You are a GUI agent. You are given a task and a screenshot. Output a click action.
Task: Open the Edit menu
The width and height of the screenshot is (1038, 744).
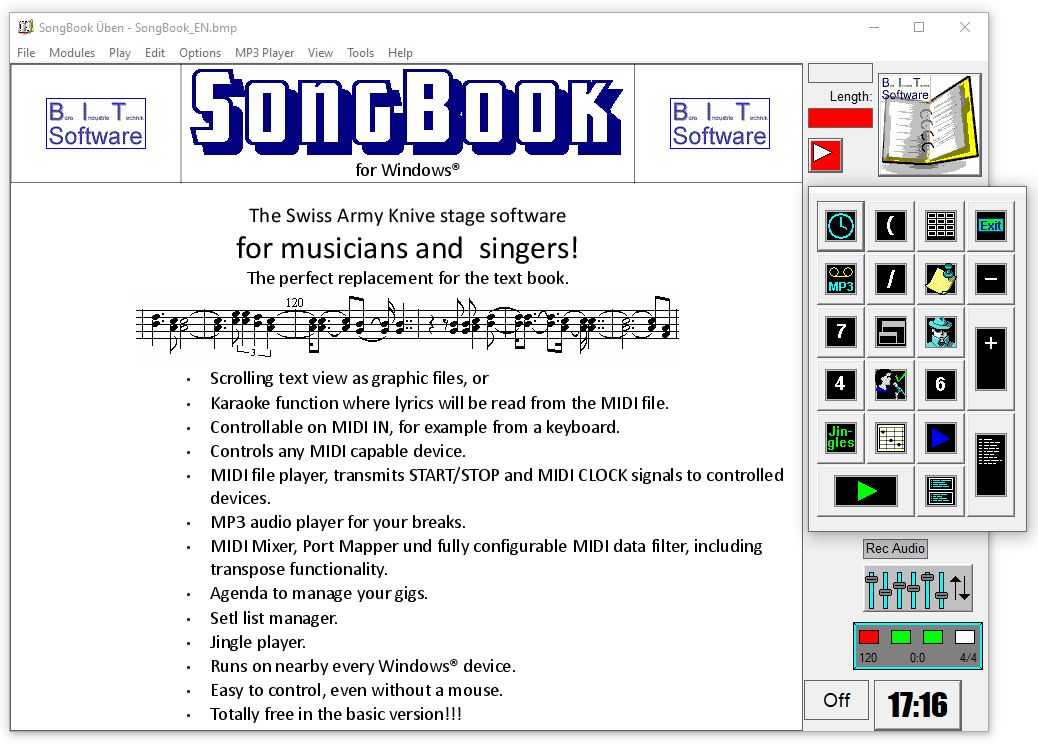154,52
